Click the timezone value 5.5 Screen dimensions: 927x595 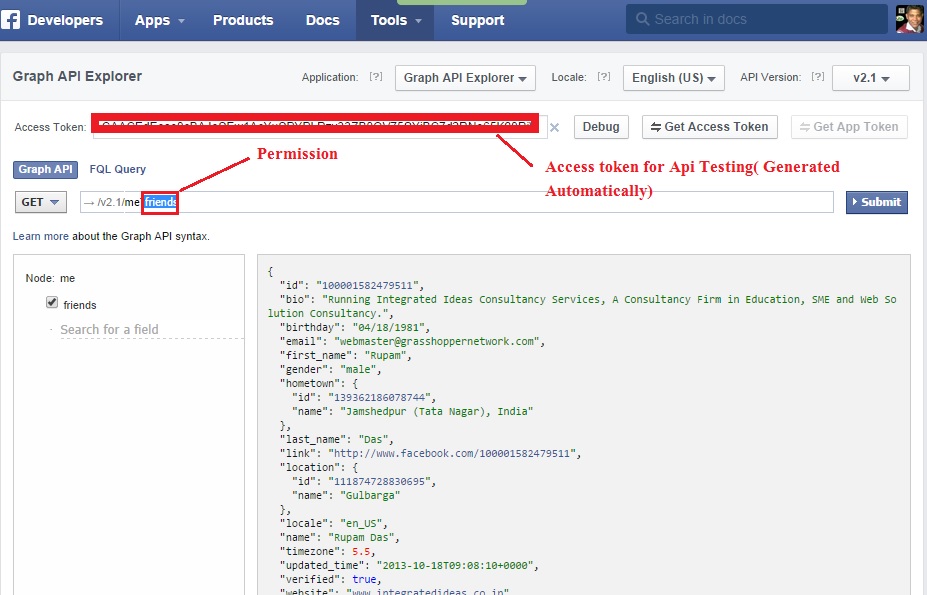(361, 552)
